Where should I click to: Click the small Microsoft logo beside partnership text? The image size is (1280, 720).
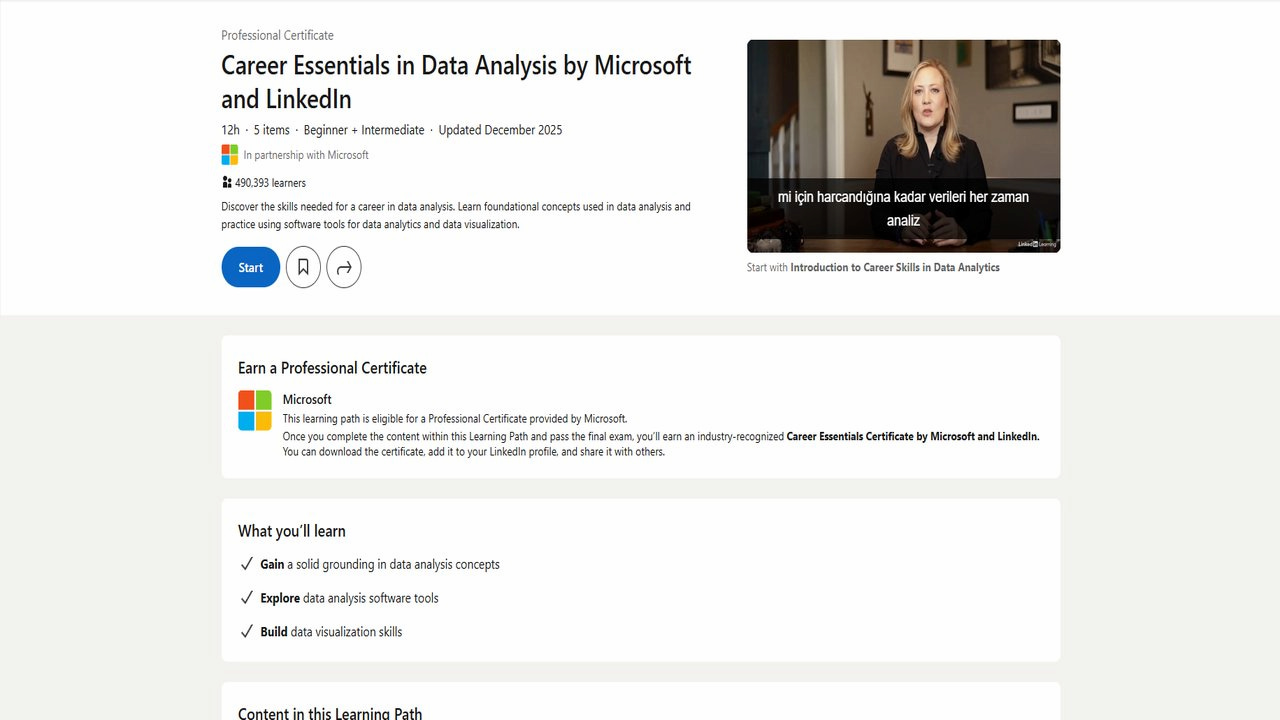coord(230,155)
